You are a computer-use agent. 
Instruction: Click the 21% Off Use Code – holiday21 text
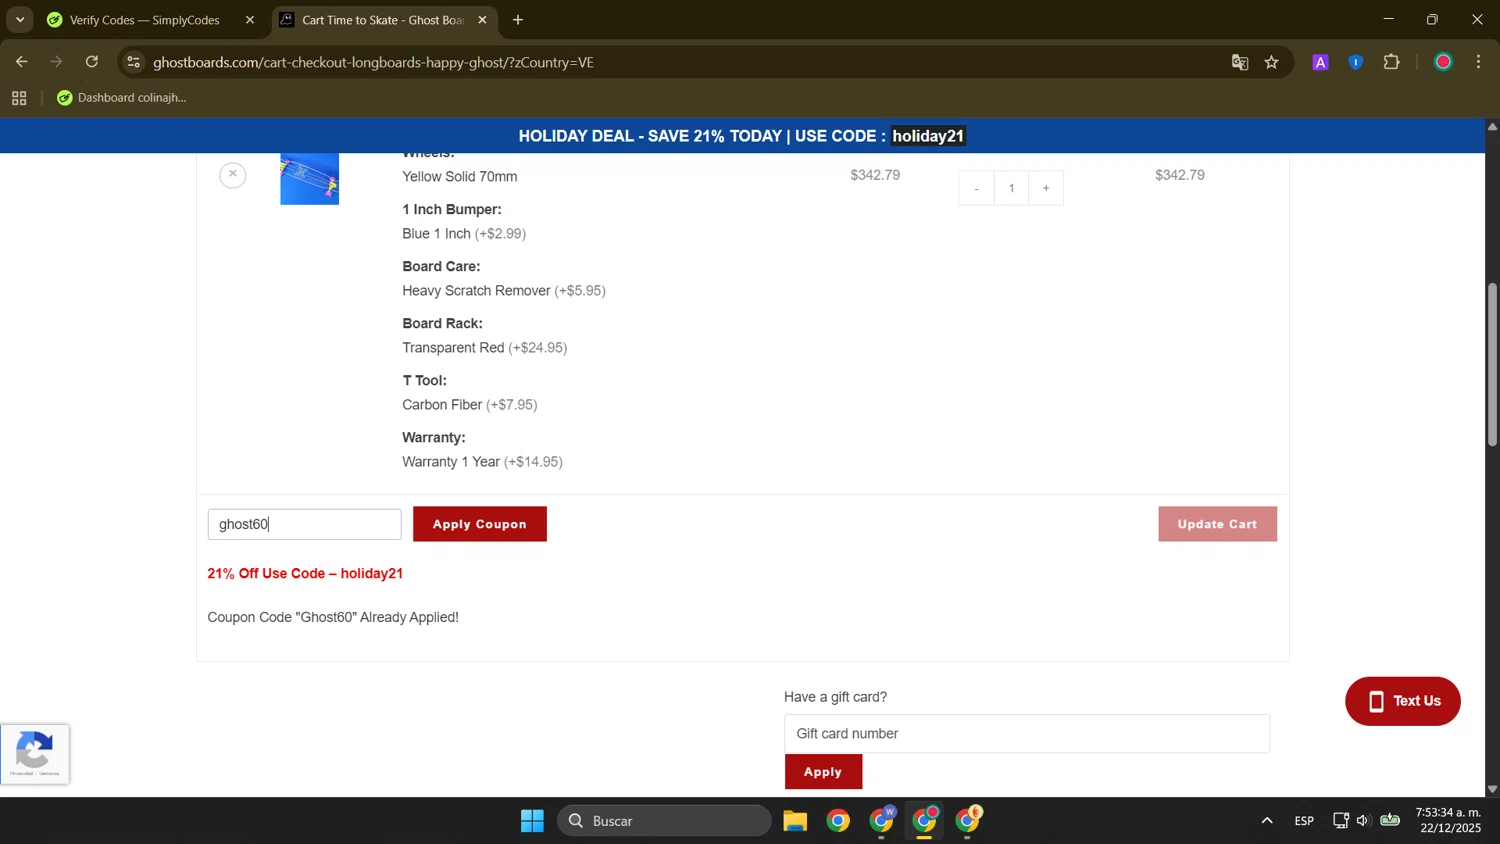305,574
